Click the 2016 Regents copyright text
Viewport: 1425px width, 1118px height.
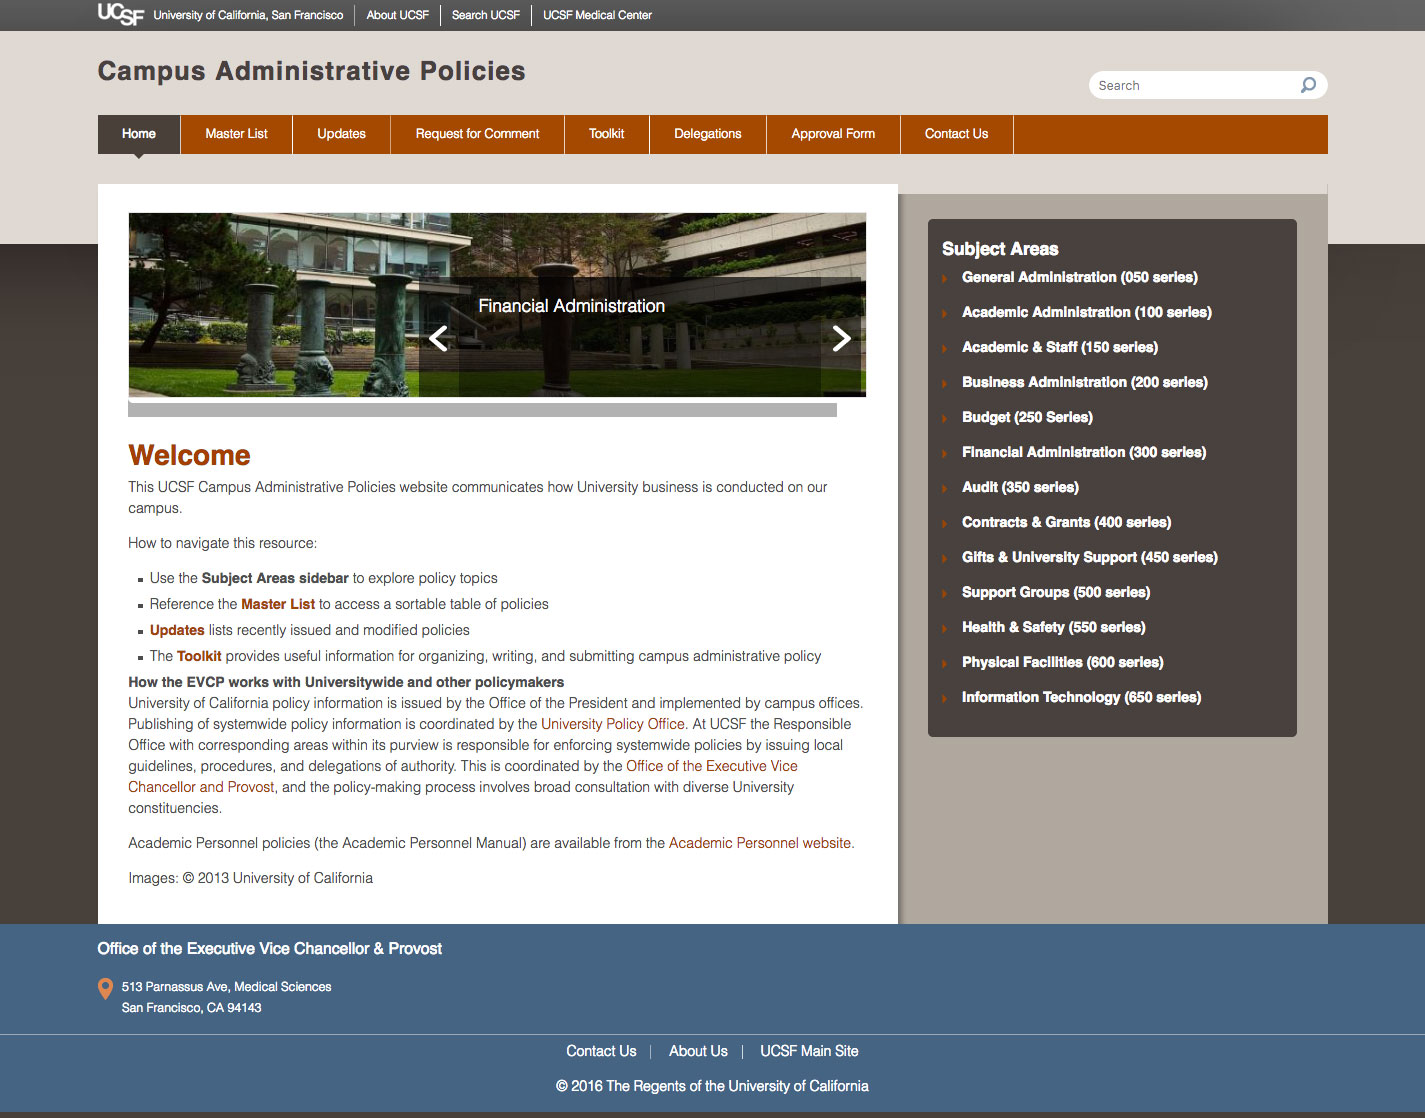pyautogui.click(x=712, y=1086)
